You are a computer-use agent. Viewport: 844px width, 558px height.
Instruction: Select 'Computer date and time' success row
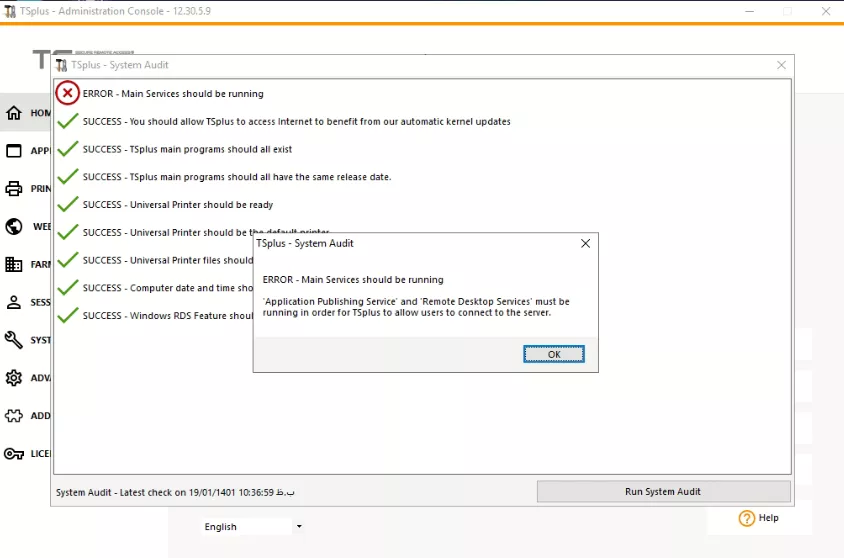[x=168, y=288]
